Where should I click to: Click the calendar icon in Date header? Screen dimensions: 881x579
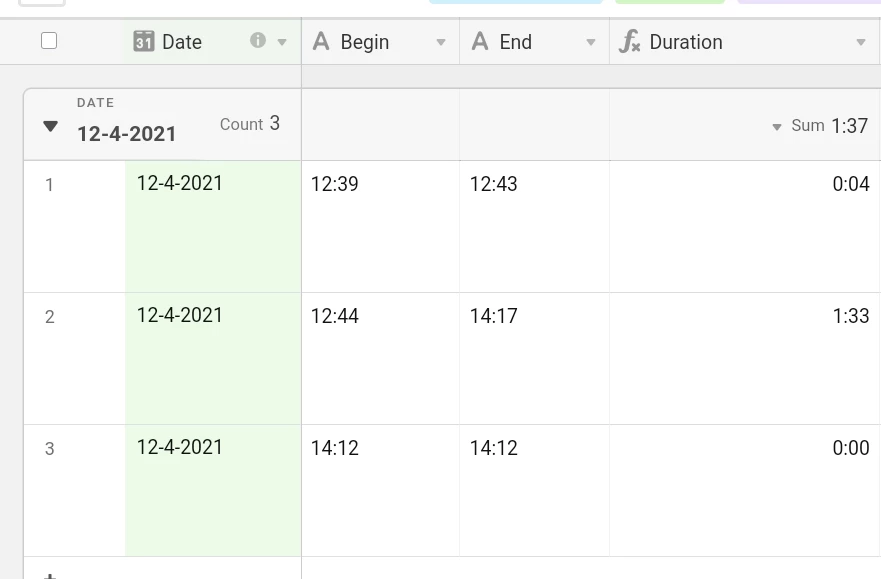click(x=143, y=42)
